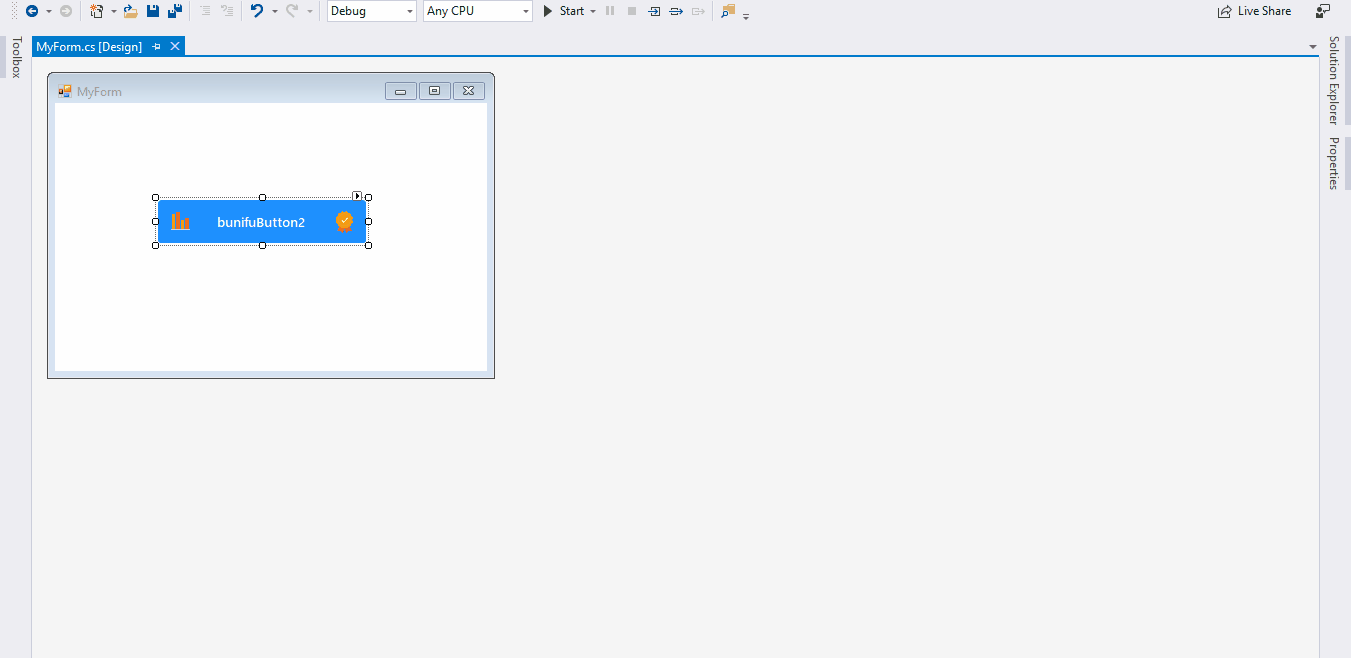The image size is (1351, 658).
Task: Click the MyForm title bar text
Action: click(99, 91)
